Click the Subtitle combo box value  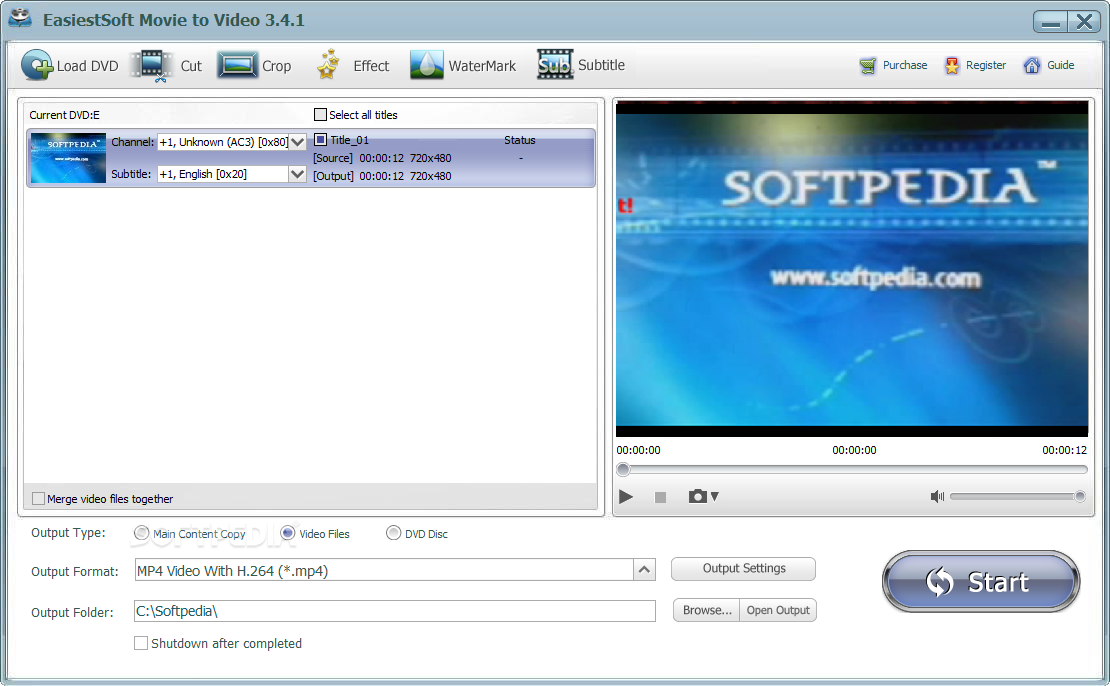tap(223, 174)
